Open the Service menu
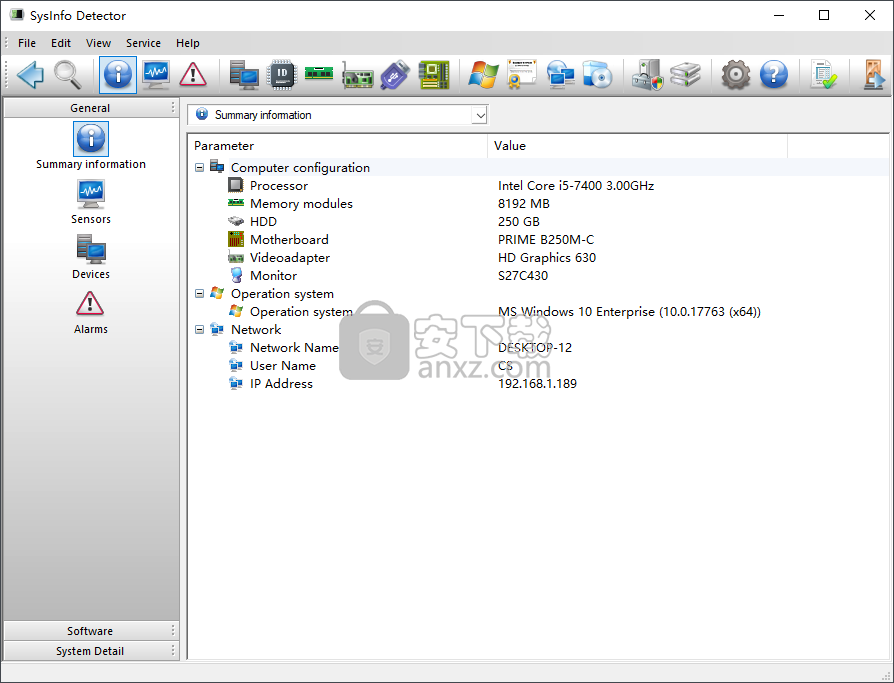This screenshot has width=894, height=683. coord(143,43)
